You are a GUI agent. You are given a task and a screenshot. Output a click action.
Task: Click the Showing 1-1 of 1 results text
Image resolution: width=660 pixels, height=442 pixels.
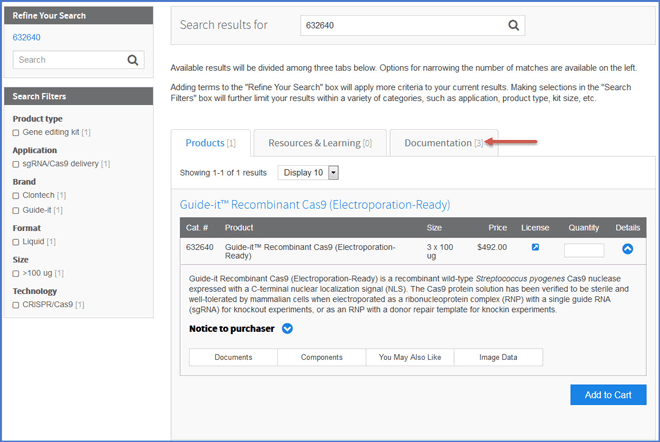point(223,173)
